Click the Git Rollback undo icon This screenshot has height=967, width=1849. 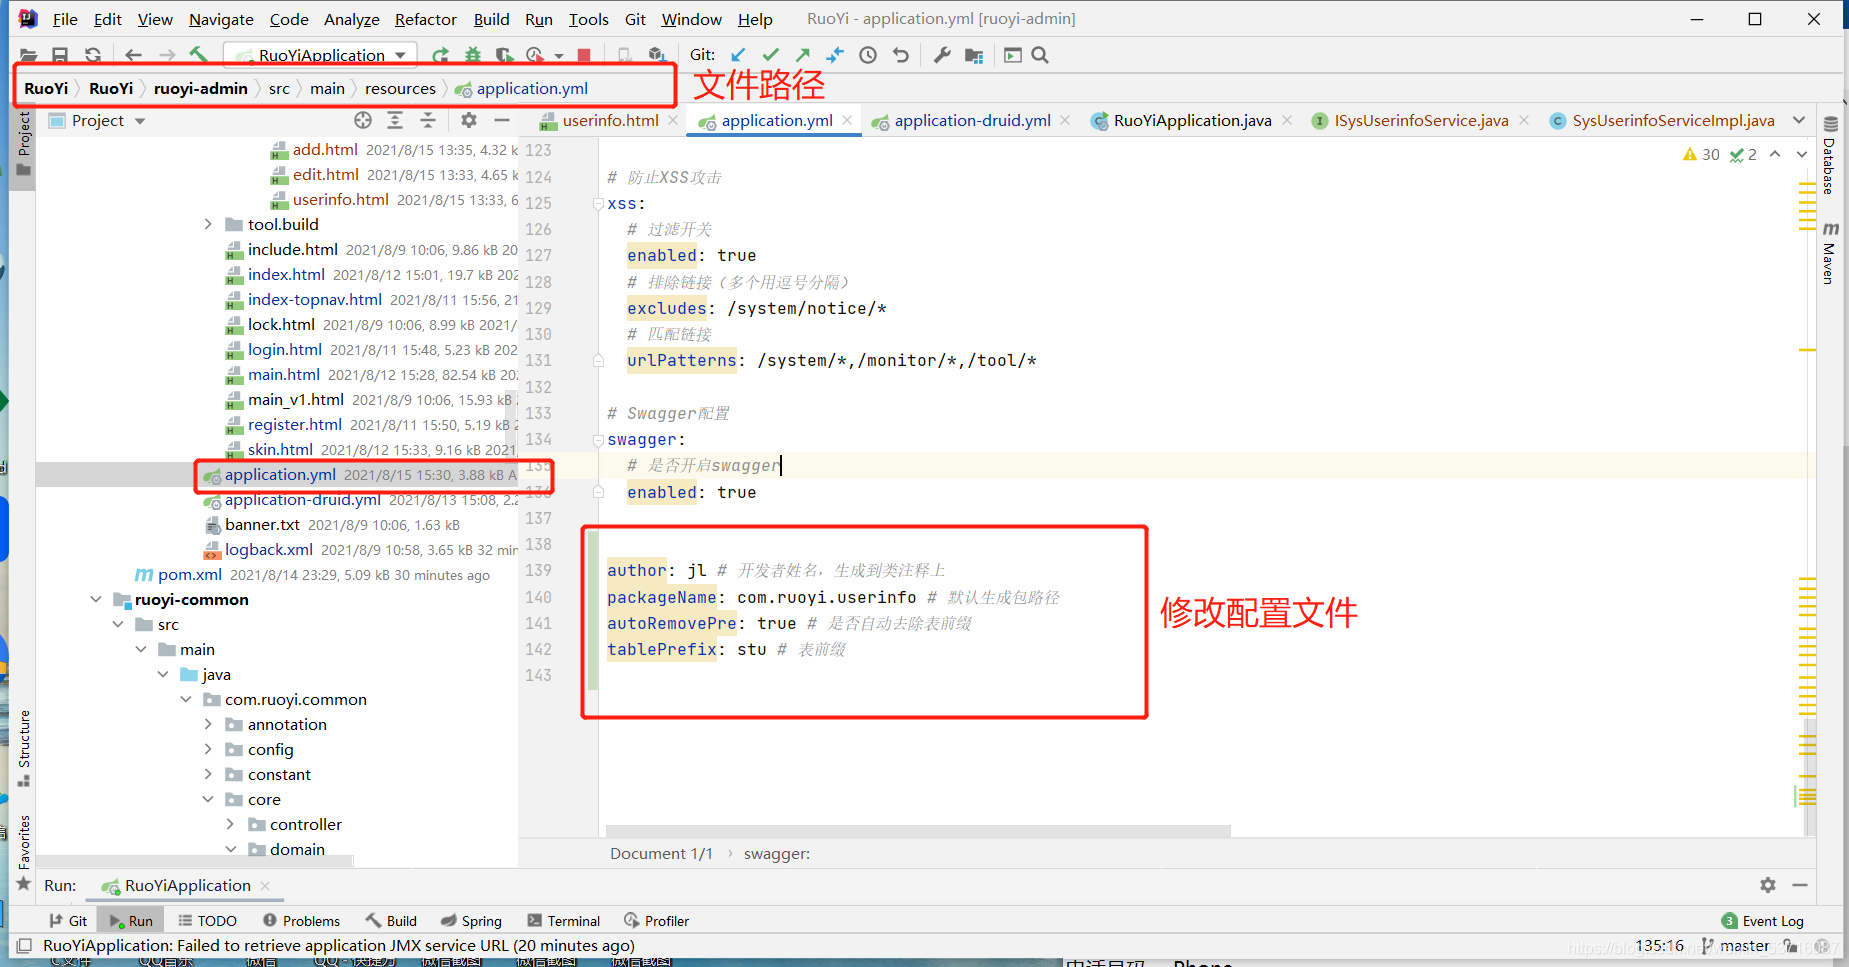(901, 55)
